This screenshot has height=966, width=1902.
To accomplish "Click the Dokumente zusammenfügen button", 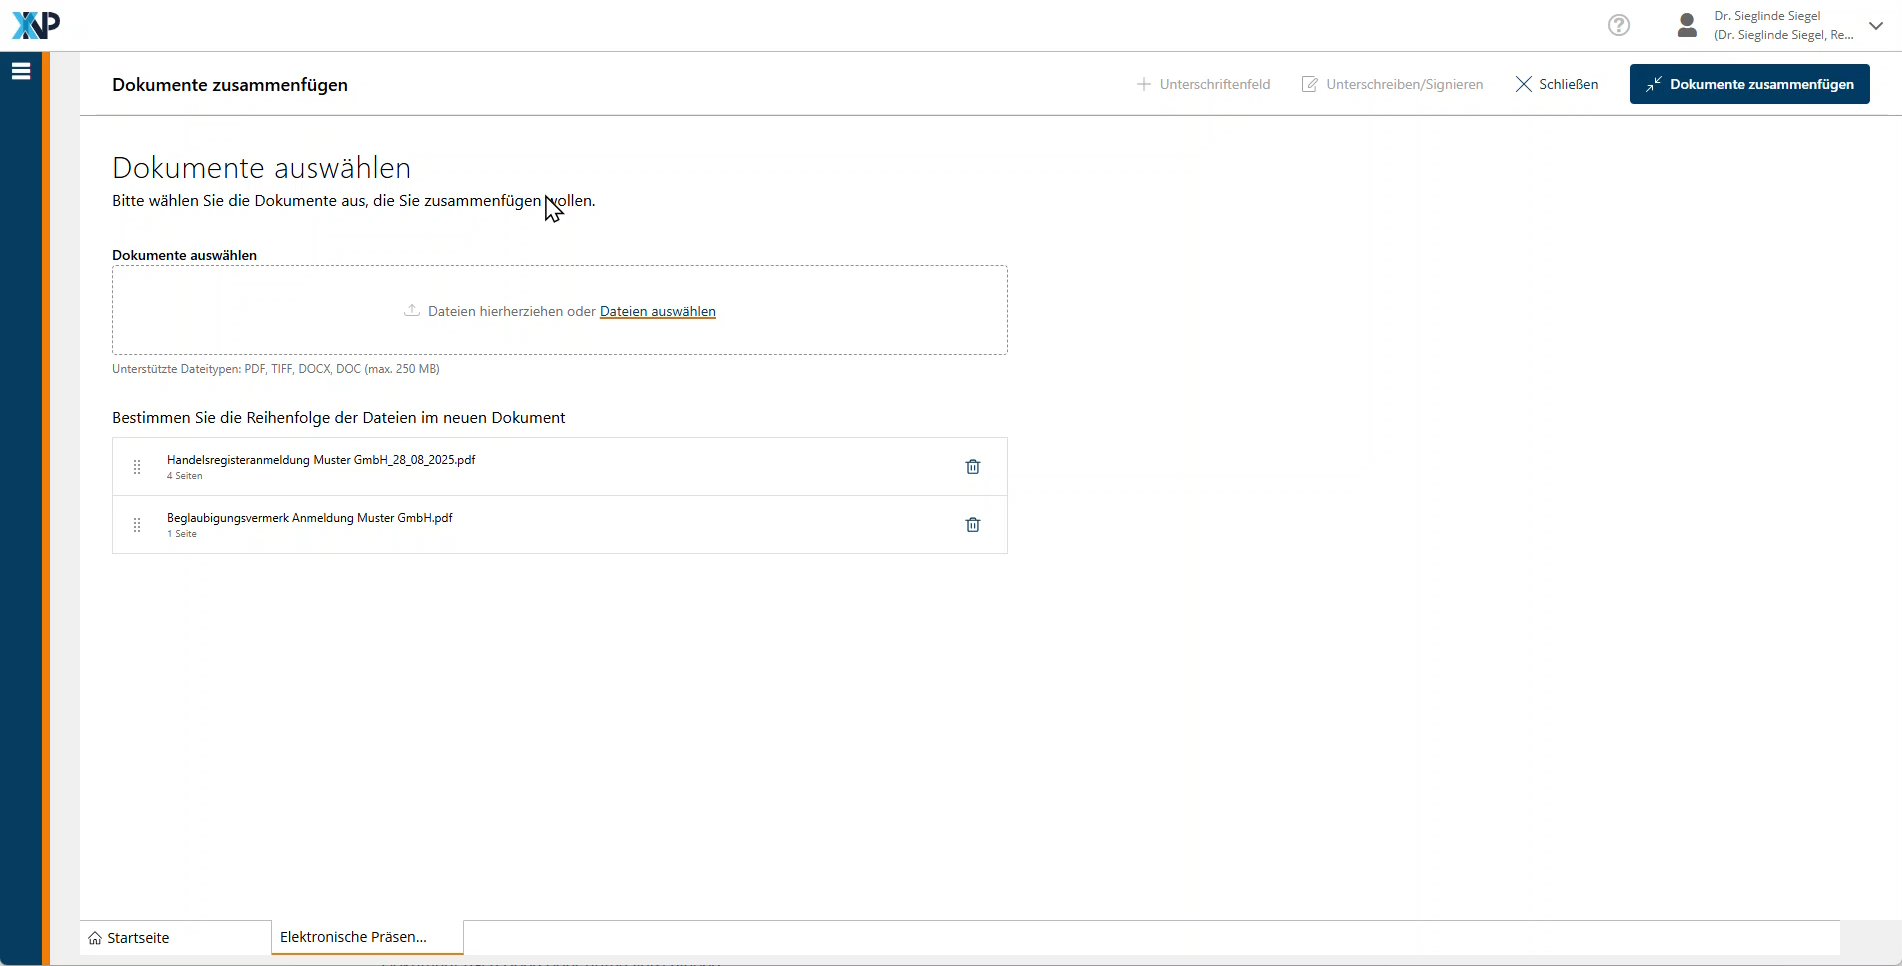I will coord(1749,84).
